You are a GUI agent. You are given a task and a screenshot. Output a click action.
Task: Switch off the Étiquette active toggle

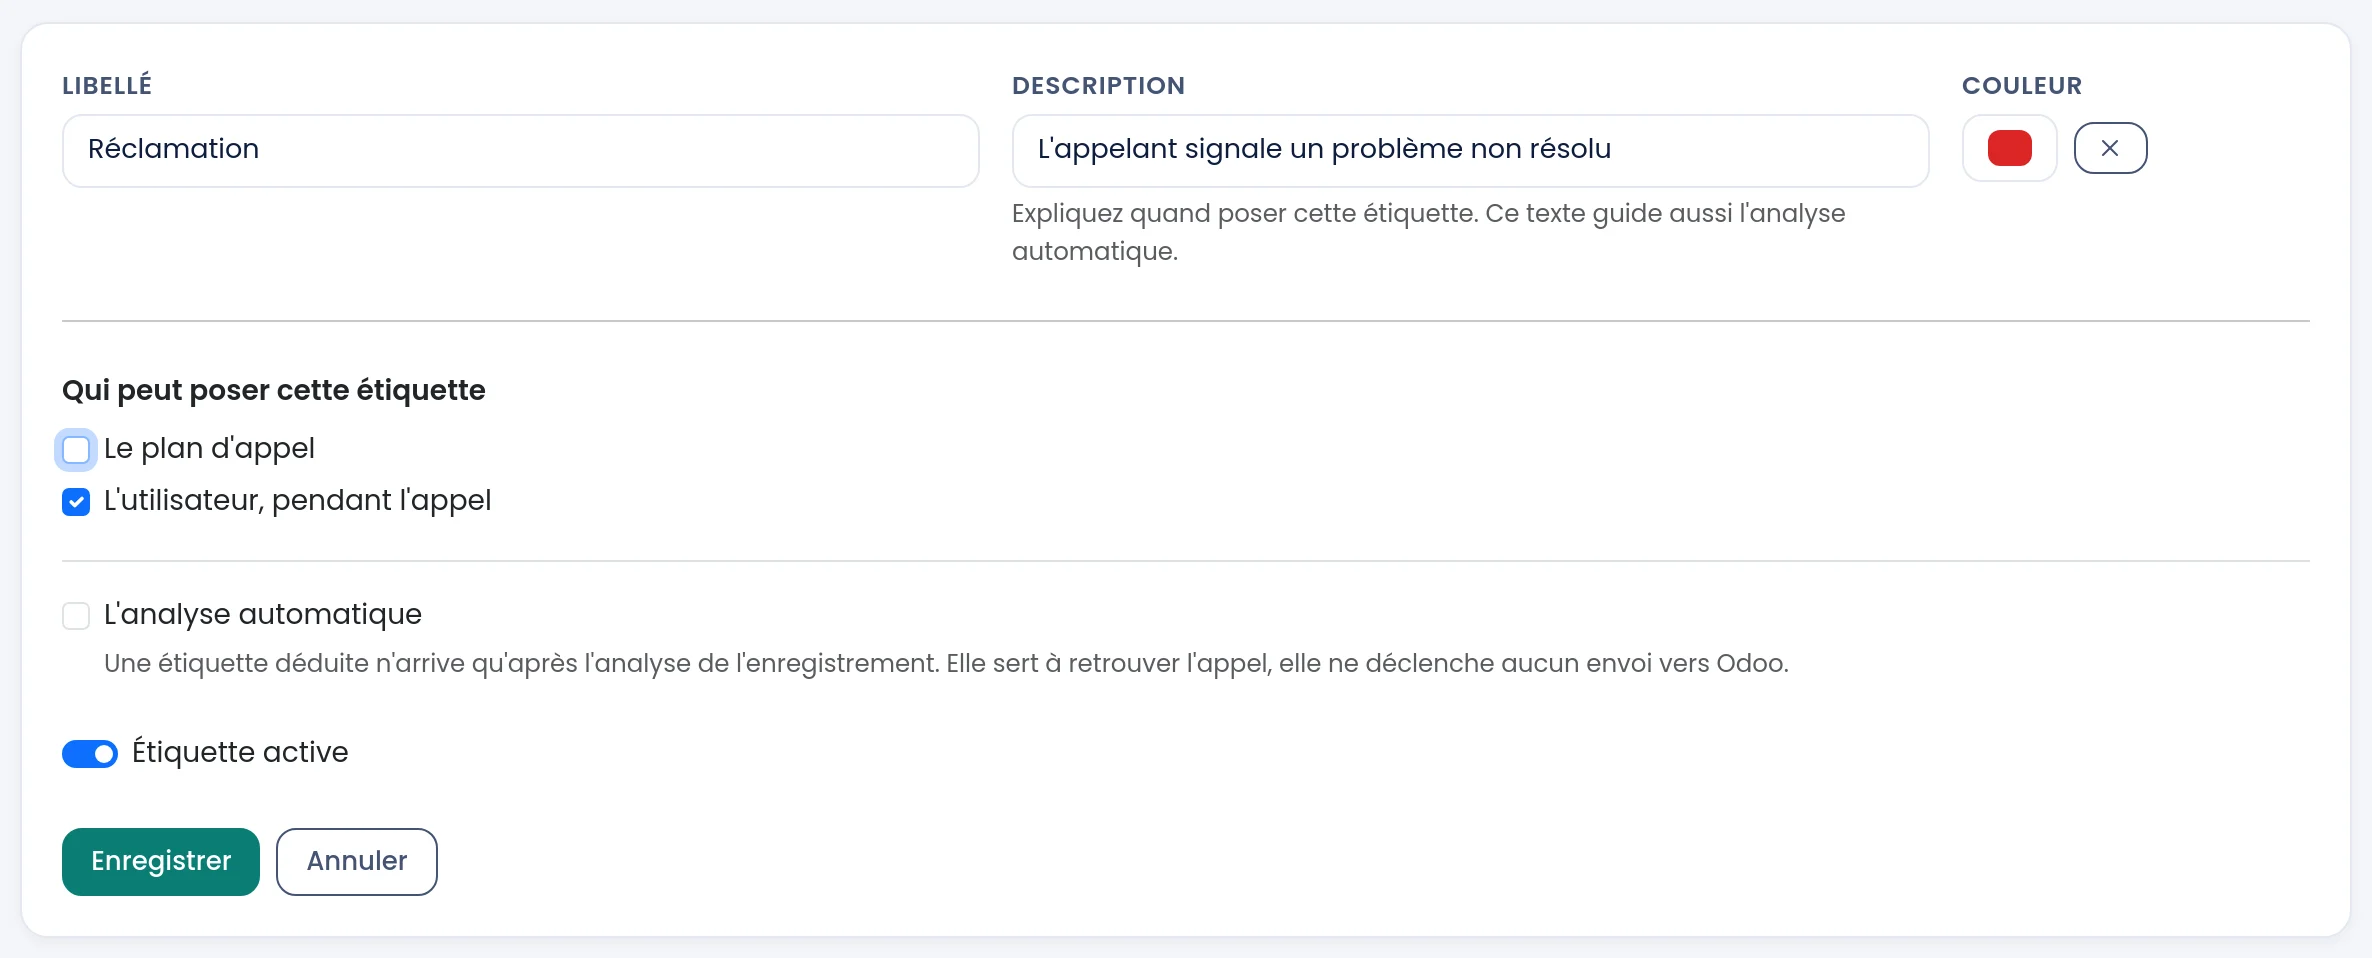click(x=90, y=754)
